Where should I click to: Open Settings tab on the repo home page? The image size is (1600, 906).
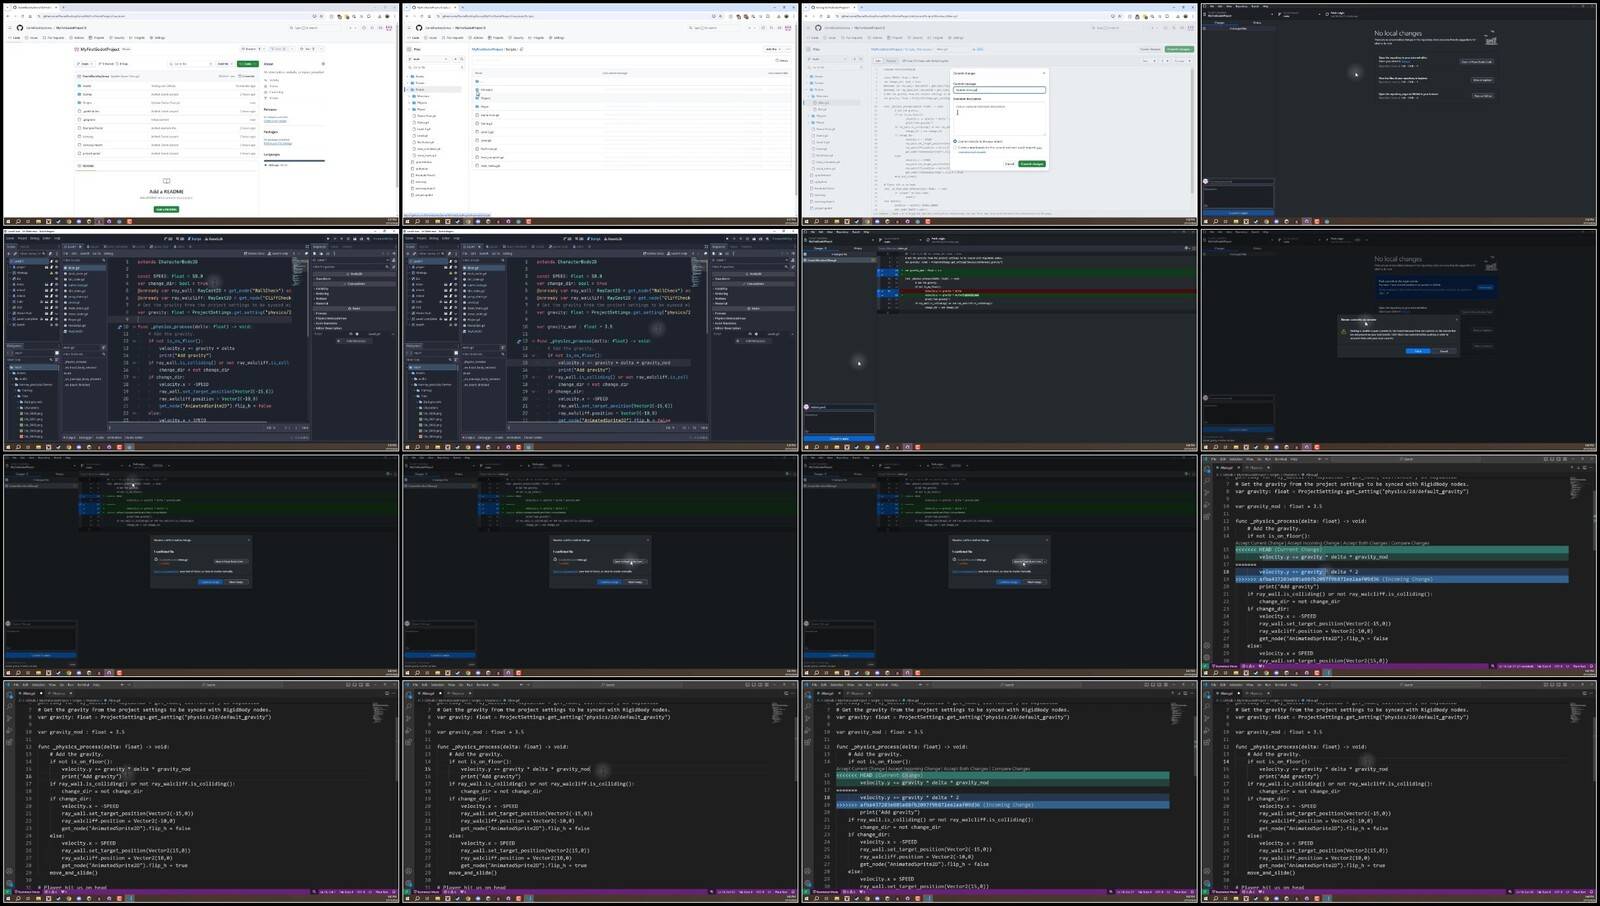[x=157, y=38]
